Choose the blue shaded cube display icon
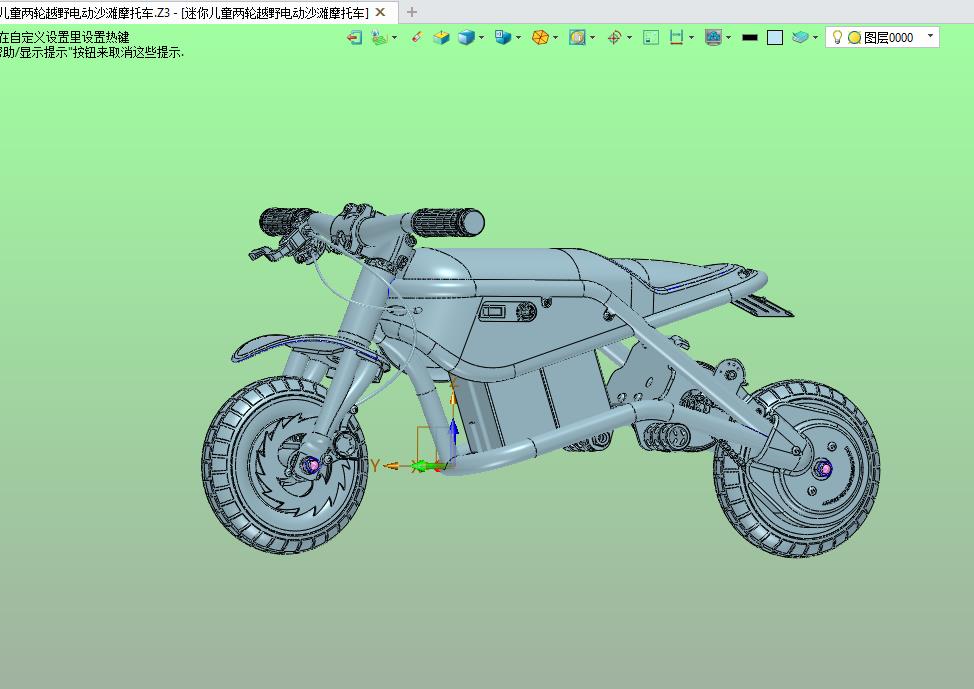The height and width of the screenshot is (689, 974). pyautogui.click(x=466, y=38)
